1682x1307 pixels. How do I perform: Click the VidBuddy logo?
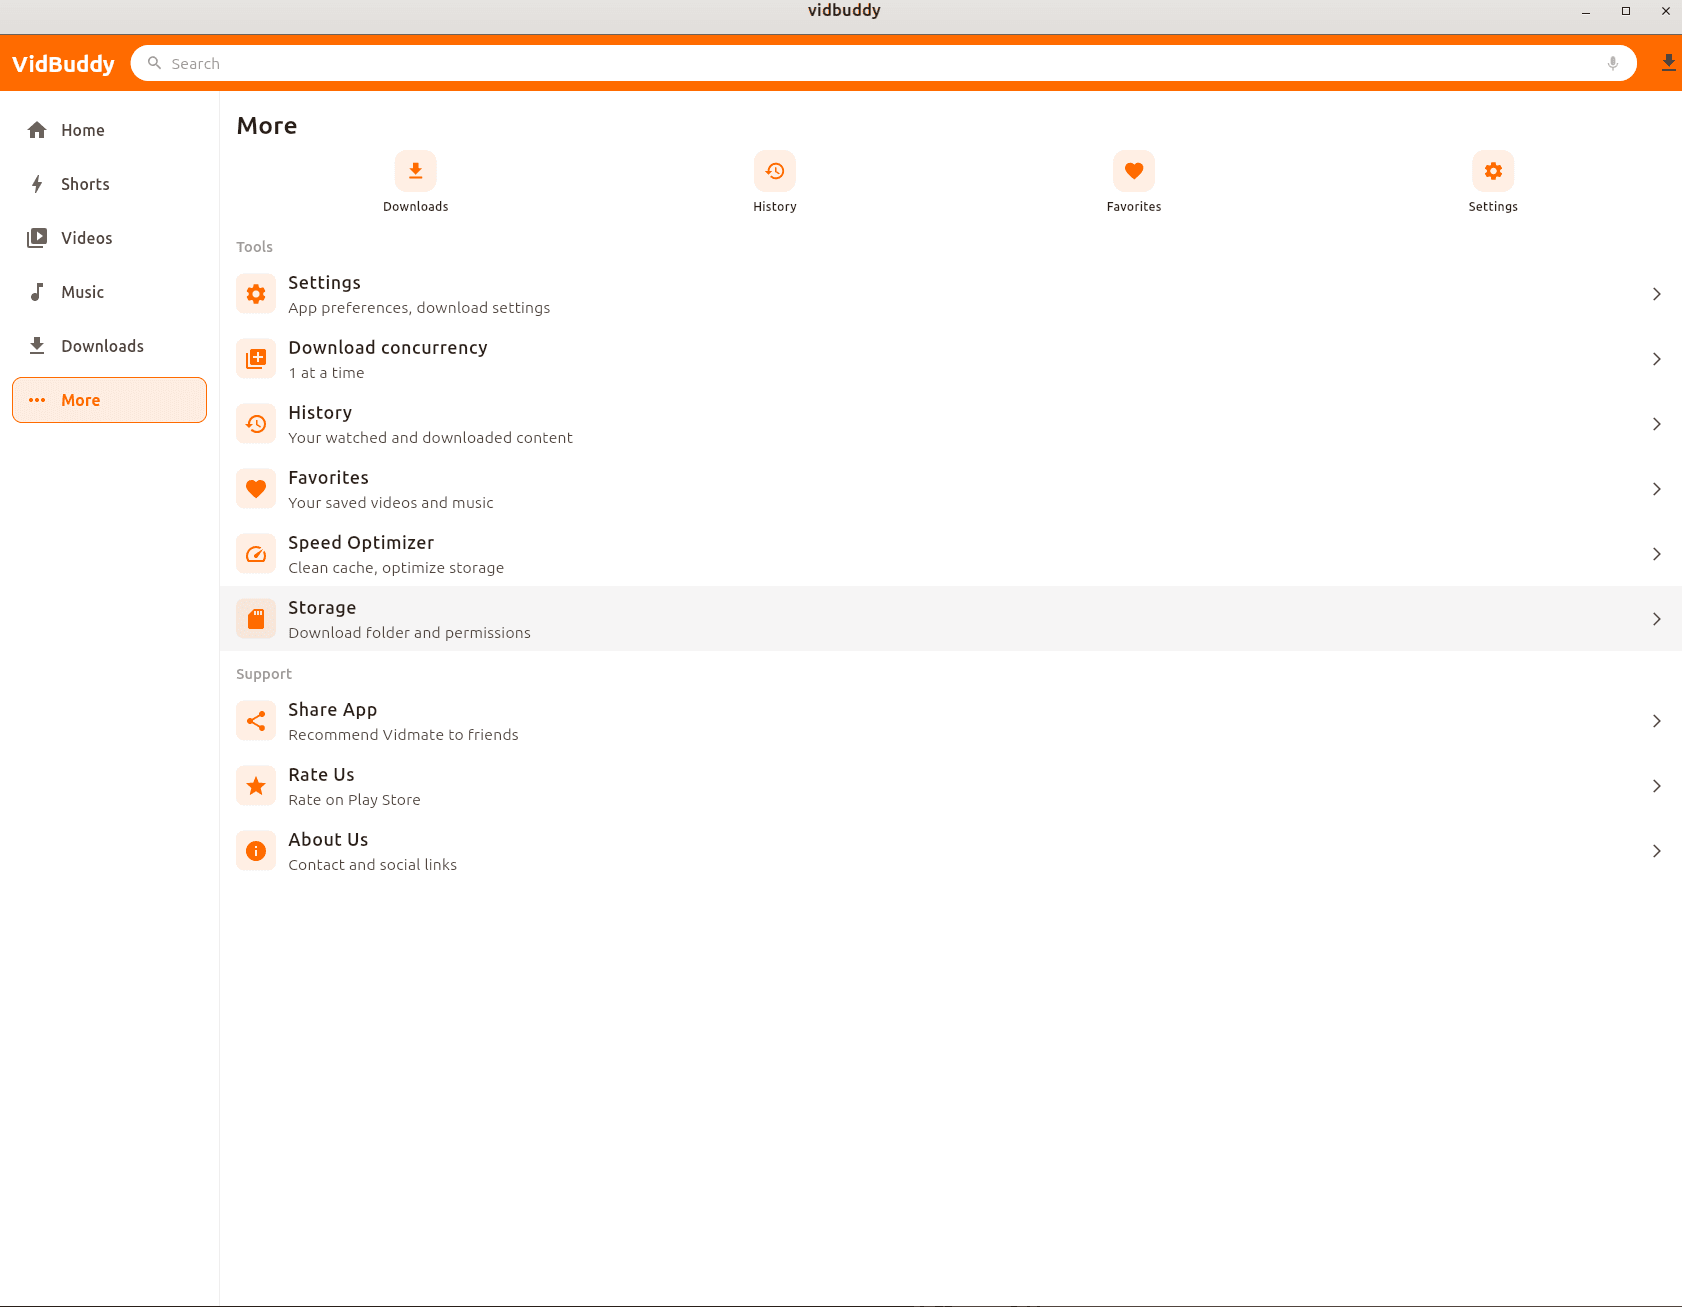63,64
